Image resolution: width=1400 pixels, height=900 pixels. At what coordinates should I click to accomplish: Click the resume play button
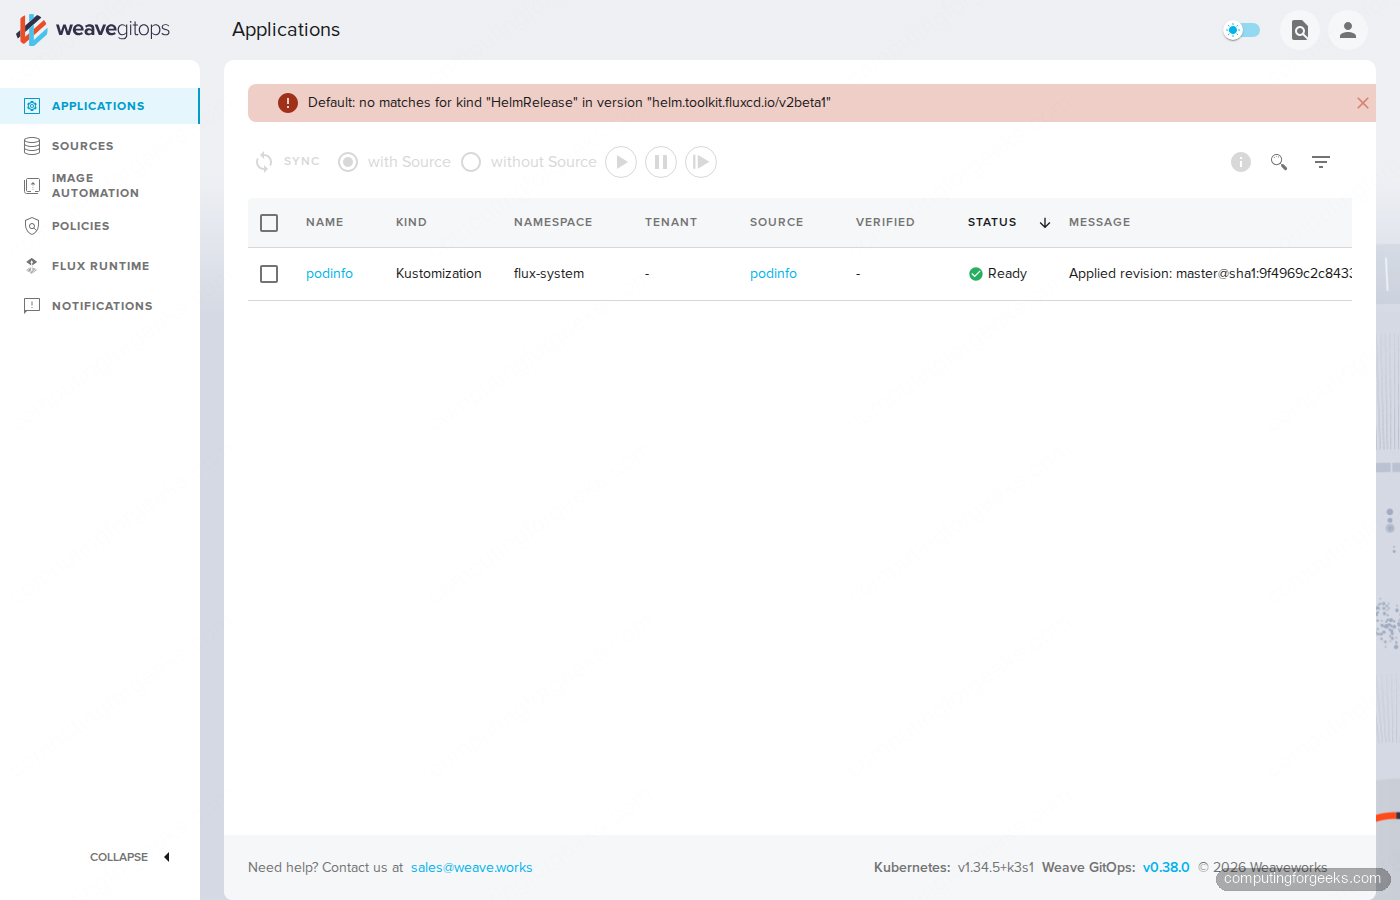tap(621, 162)
